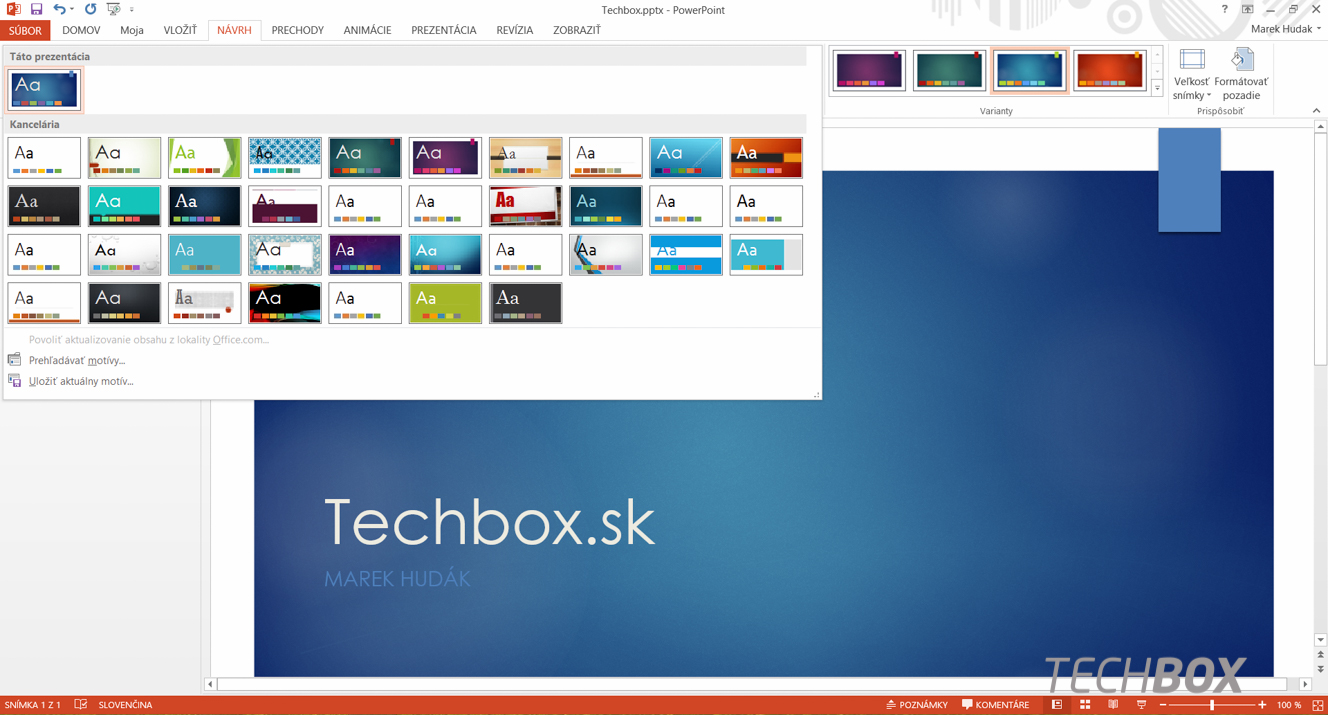Viewport: 1328px width, 715px height.
Task: Click the horizontal scrollbar right arrow
Action: point(1305,684)
